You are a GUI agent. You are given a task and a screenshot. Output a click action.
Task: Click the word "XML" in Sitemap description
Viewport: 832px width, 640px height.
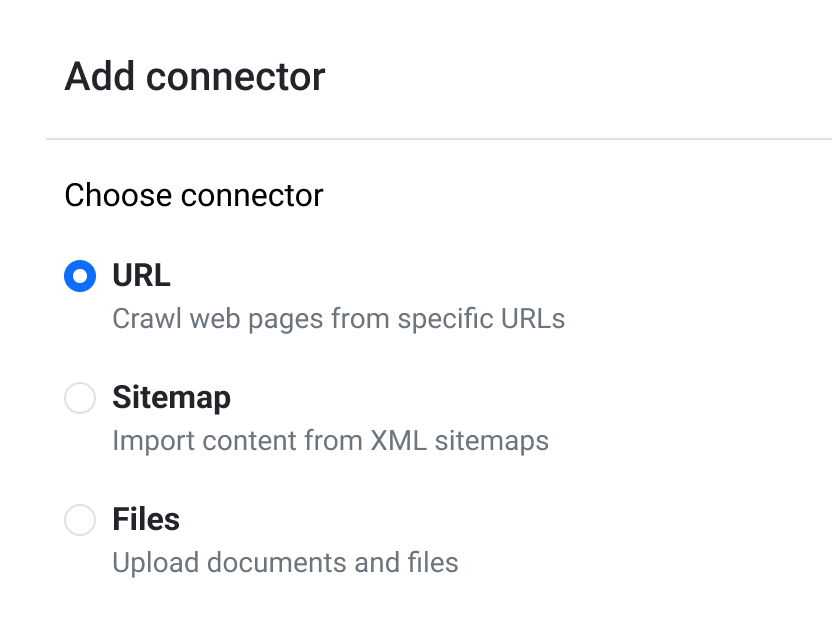[399, 441]
